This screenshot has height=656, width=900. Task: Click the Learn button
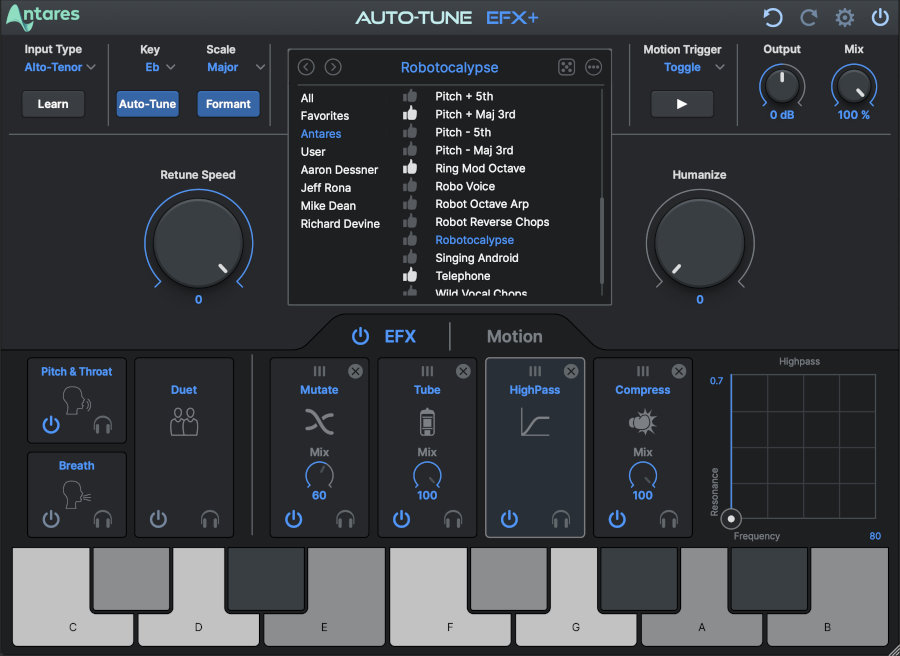pyautogui.click(x=53, y=103)
